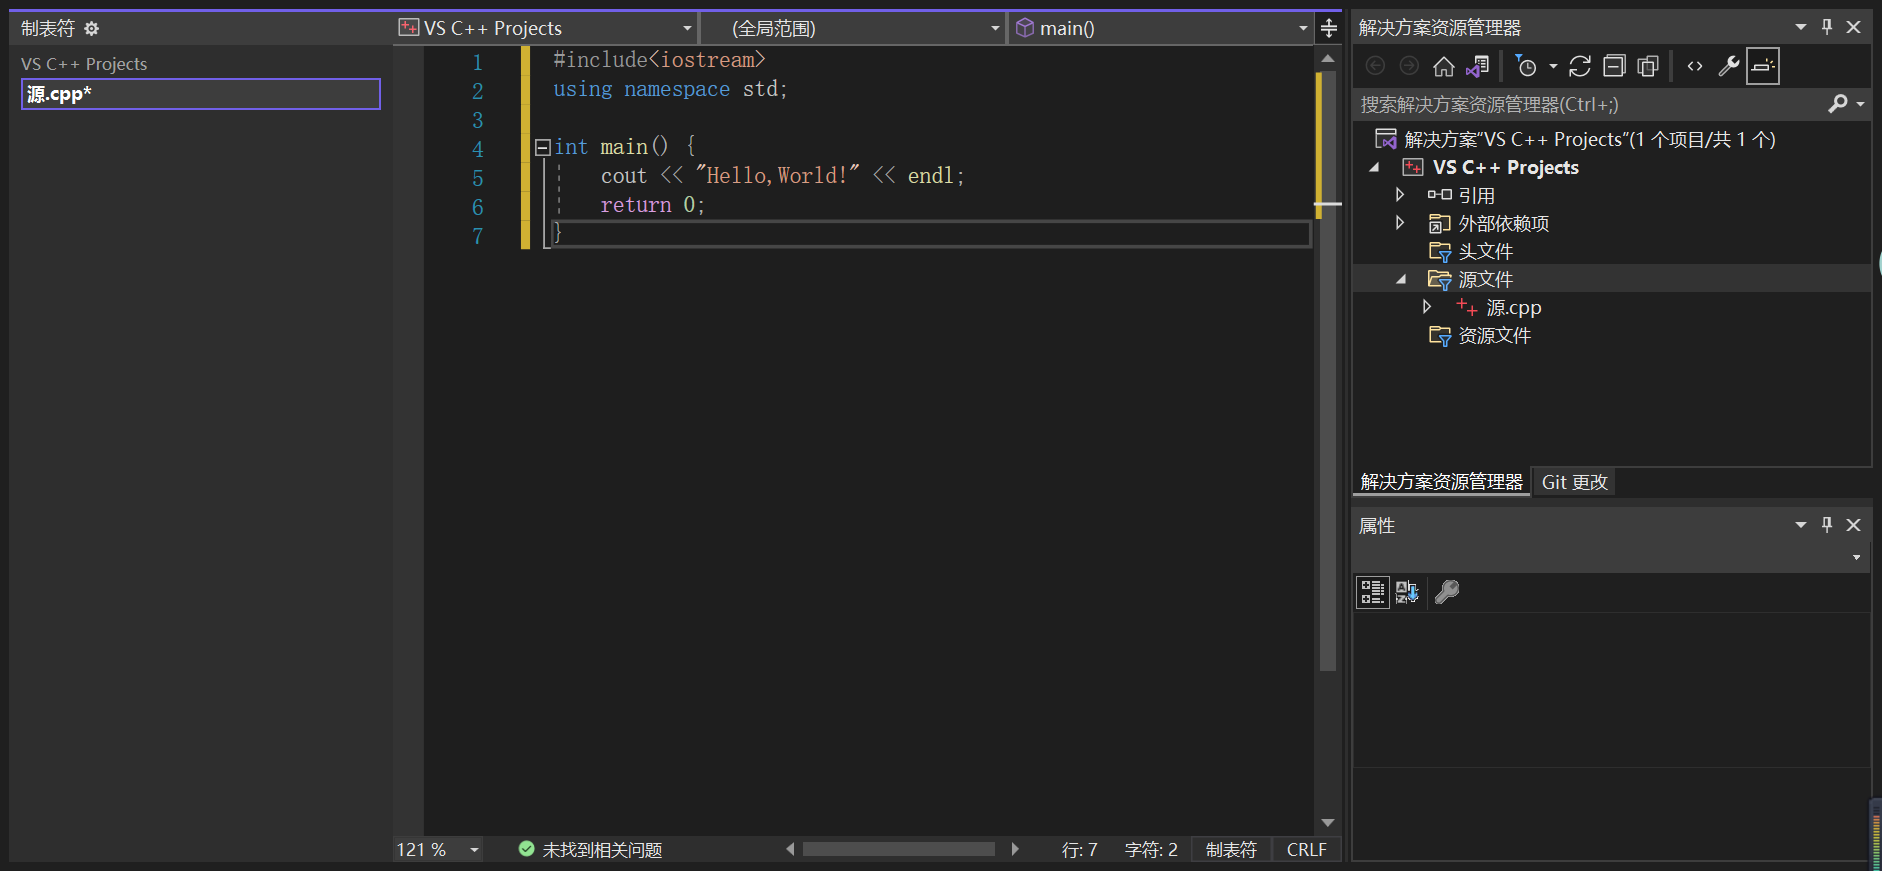Screen dimensions: 1882x871
Task: Click the split editor icon above the scrollbar
Action: (1329, 28)
